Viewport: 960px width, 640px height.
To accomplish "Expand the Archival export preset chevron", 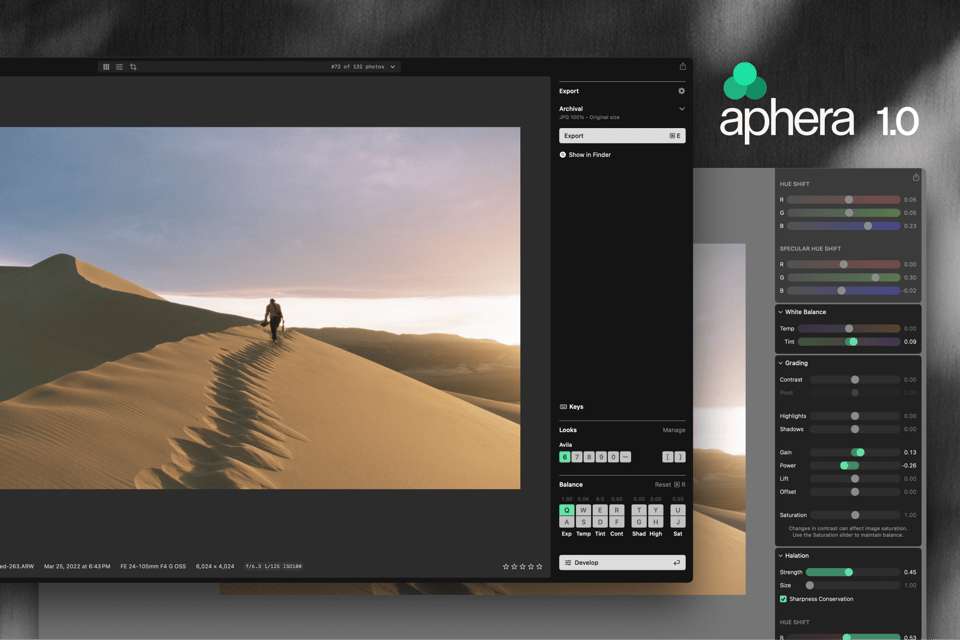I will point(681,109).
